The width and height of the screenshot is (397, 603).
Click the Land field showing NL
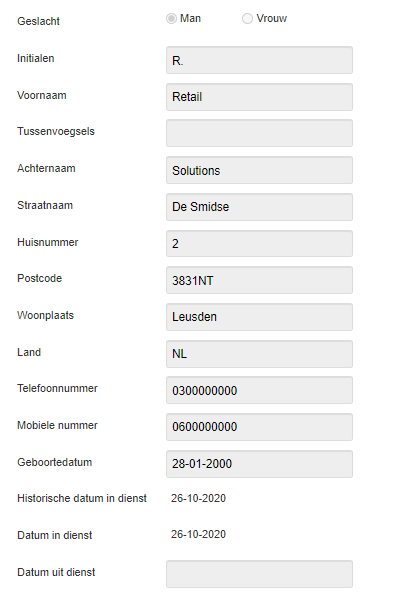[x=259, y=354]
